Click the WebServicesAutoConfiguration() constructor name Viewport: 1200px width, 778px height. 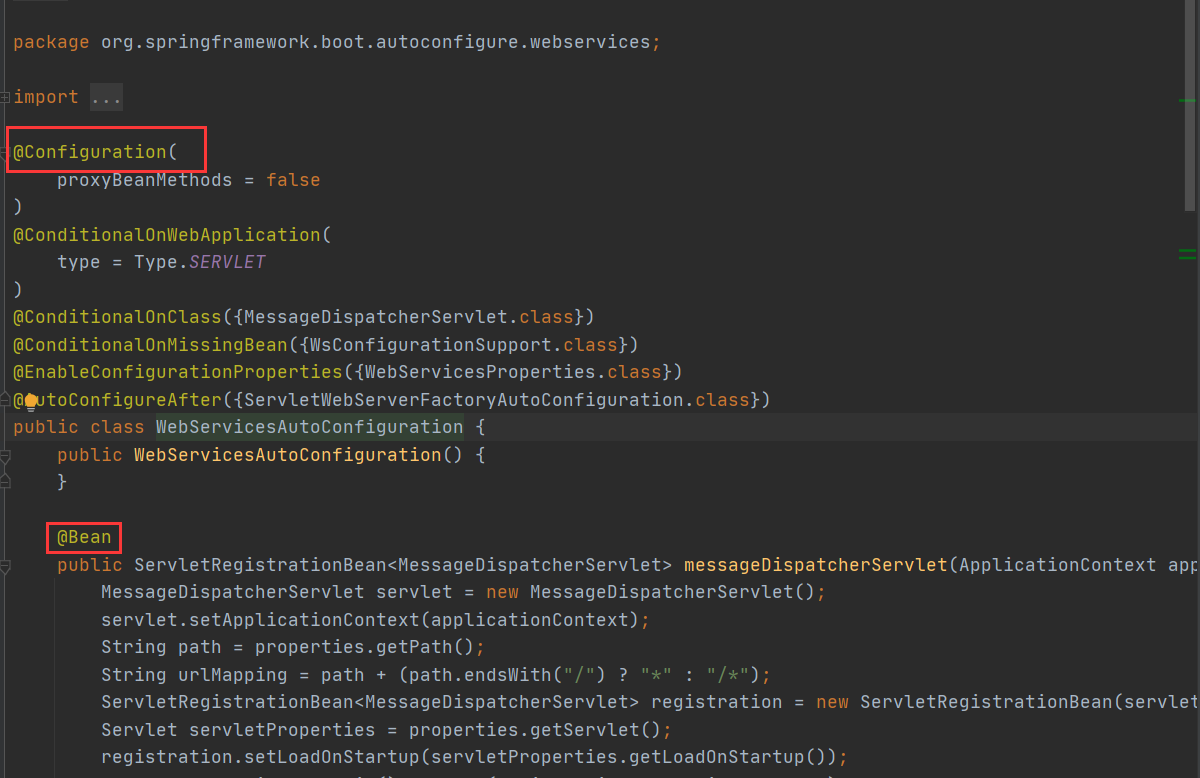[288, 455]
